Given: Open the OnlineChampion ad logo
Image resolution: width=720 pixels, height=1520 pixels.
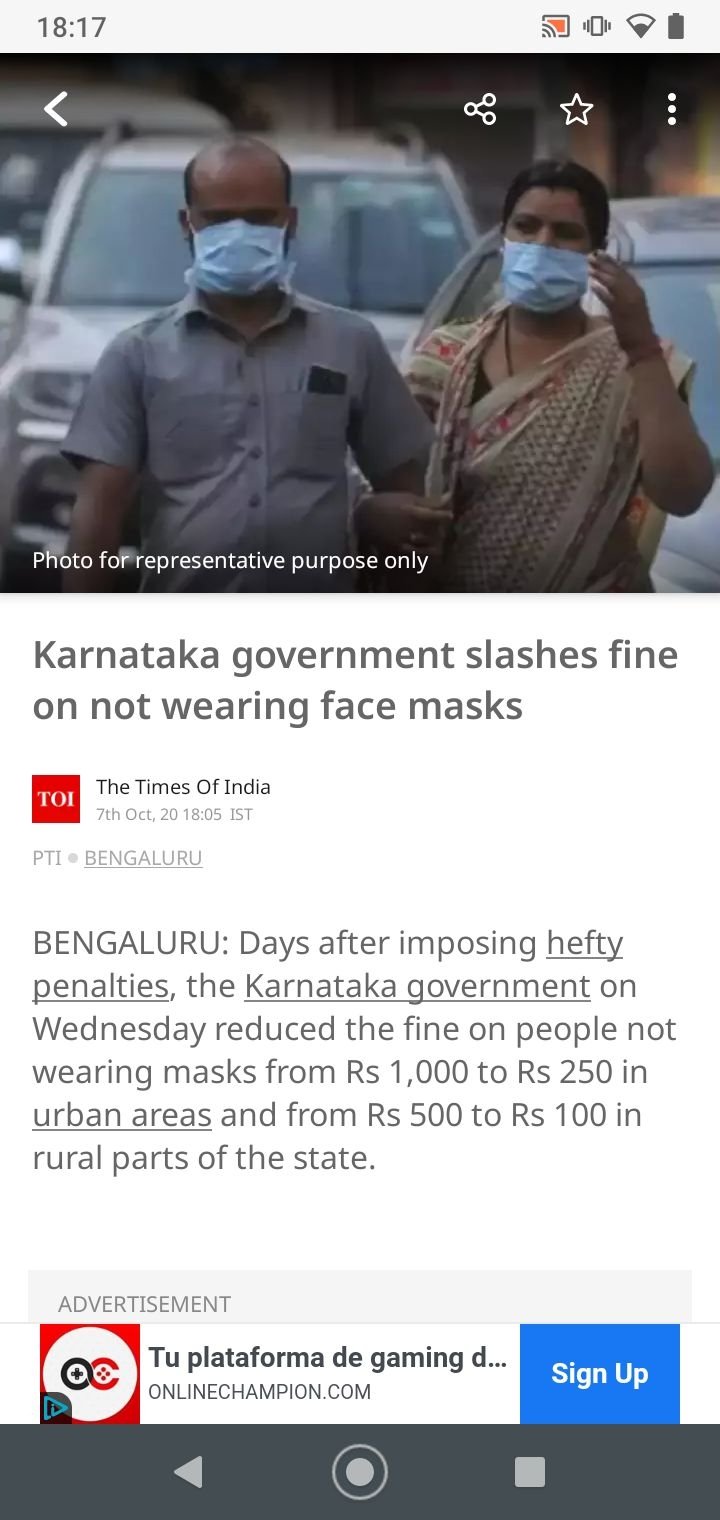Looking at the screenshot, I should tap(90, 1374).
